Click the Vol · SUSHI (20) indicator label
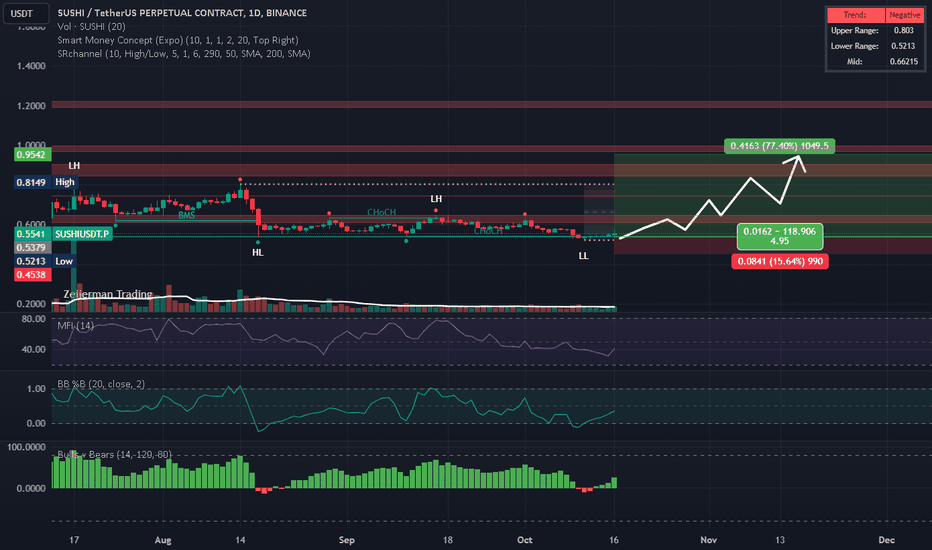The image size is (932, 550). point(91,26)
